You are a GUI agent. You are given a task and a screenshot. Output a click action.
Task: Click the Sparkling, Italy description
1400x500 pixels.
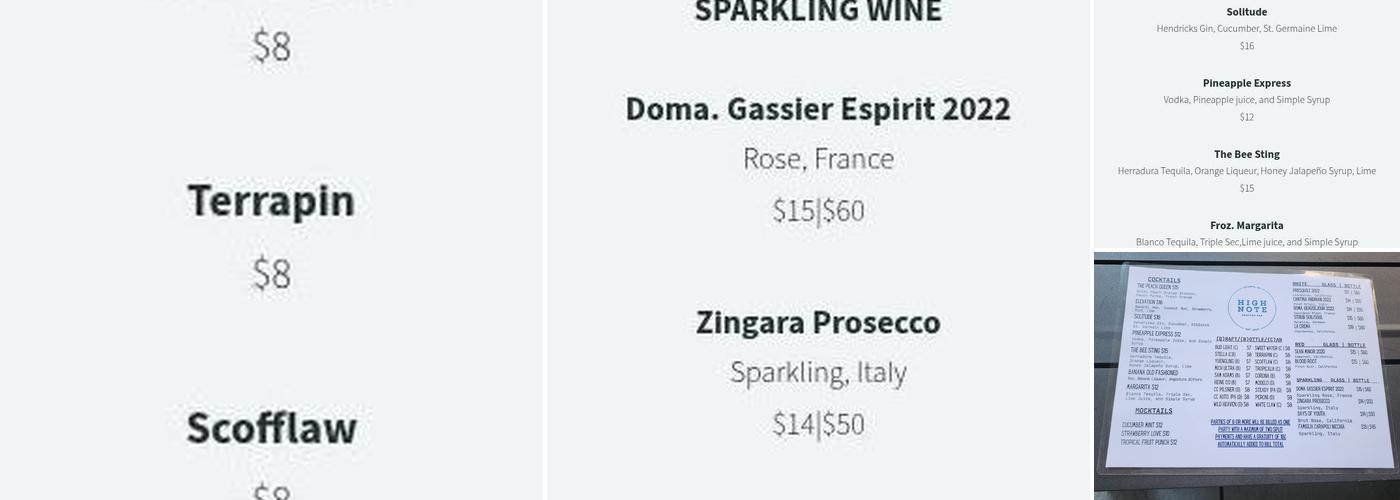tap(818, 372)
